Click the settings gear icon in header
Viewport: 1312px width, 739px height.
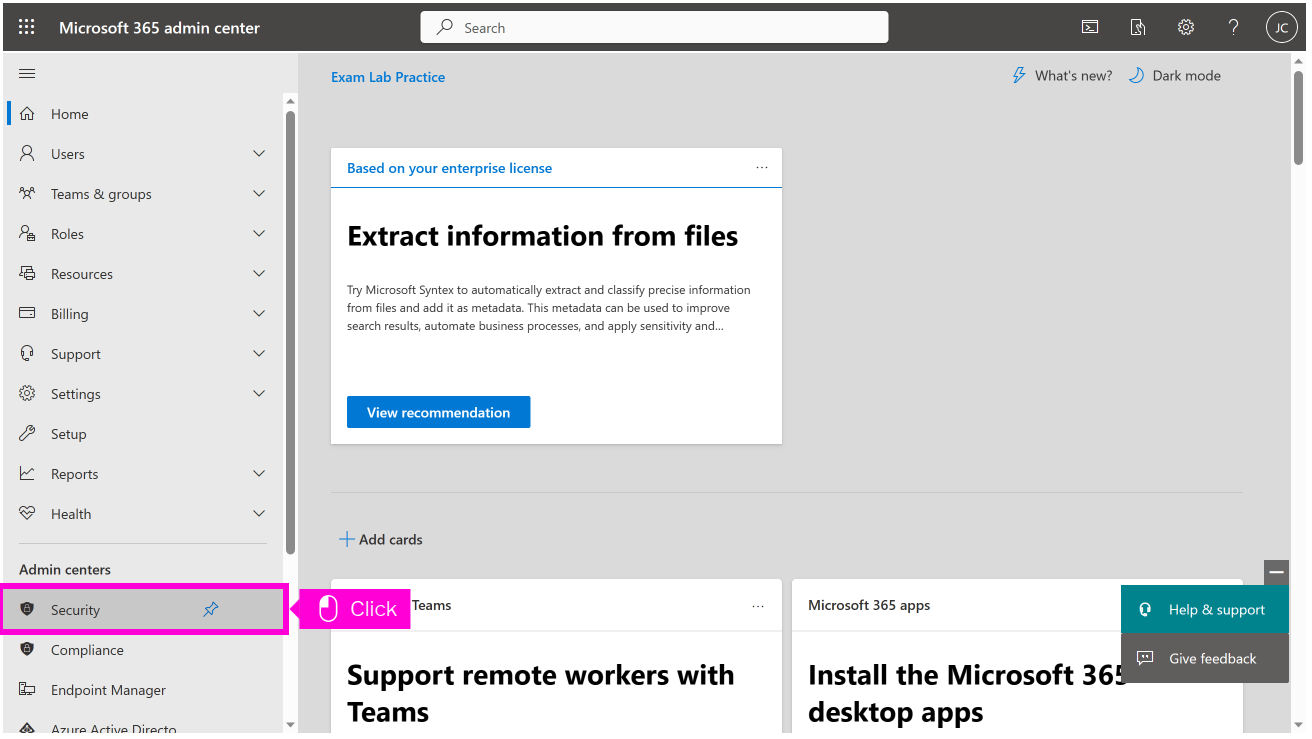click(1186, 28)
